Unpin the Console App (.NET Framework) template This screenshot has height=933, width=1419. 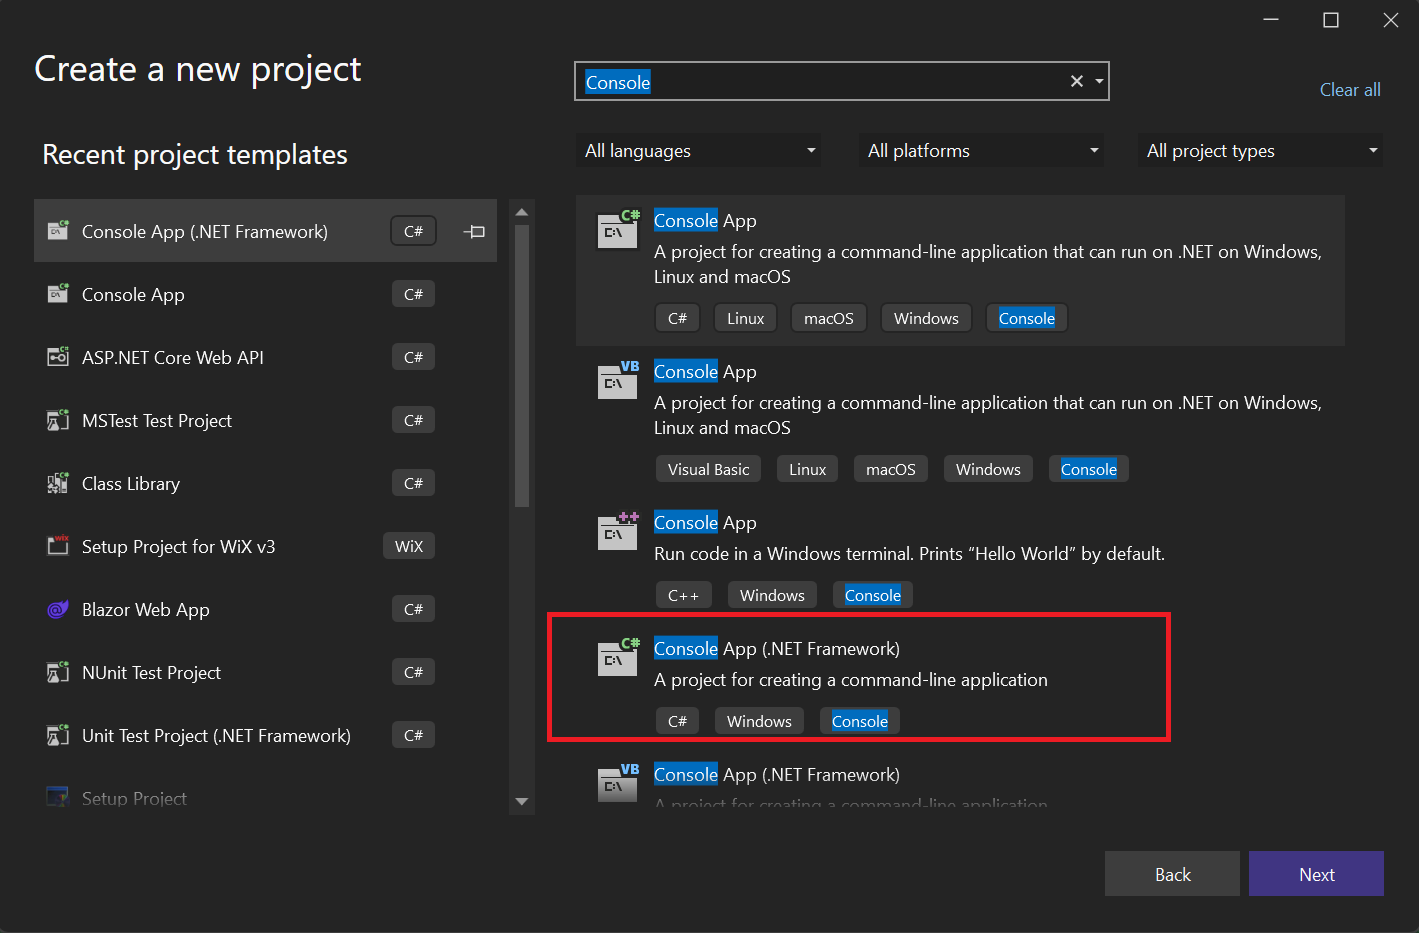[473, 231]
